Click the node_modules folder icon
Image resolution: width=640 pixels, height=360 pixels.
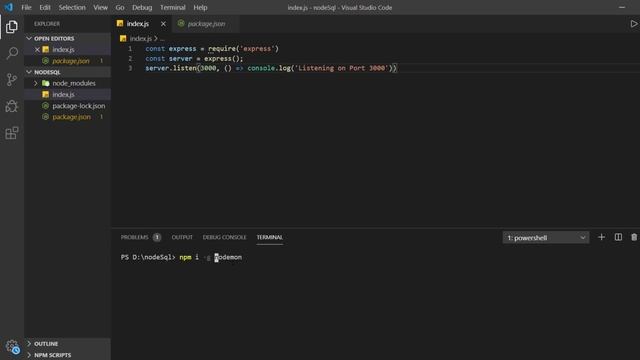point(46,83)
